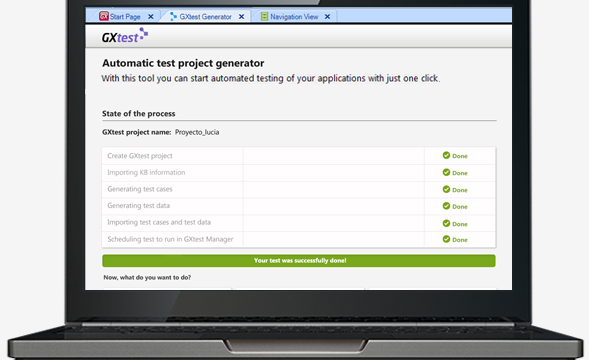Click the Done checkmark for Importing KB information
The width and height of the screenshot is (589, 360).
(x=446, y=172)
